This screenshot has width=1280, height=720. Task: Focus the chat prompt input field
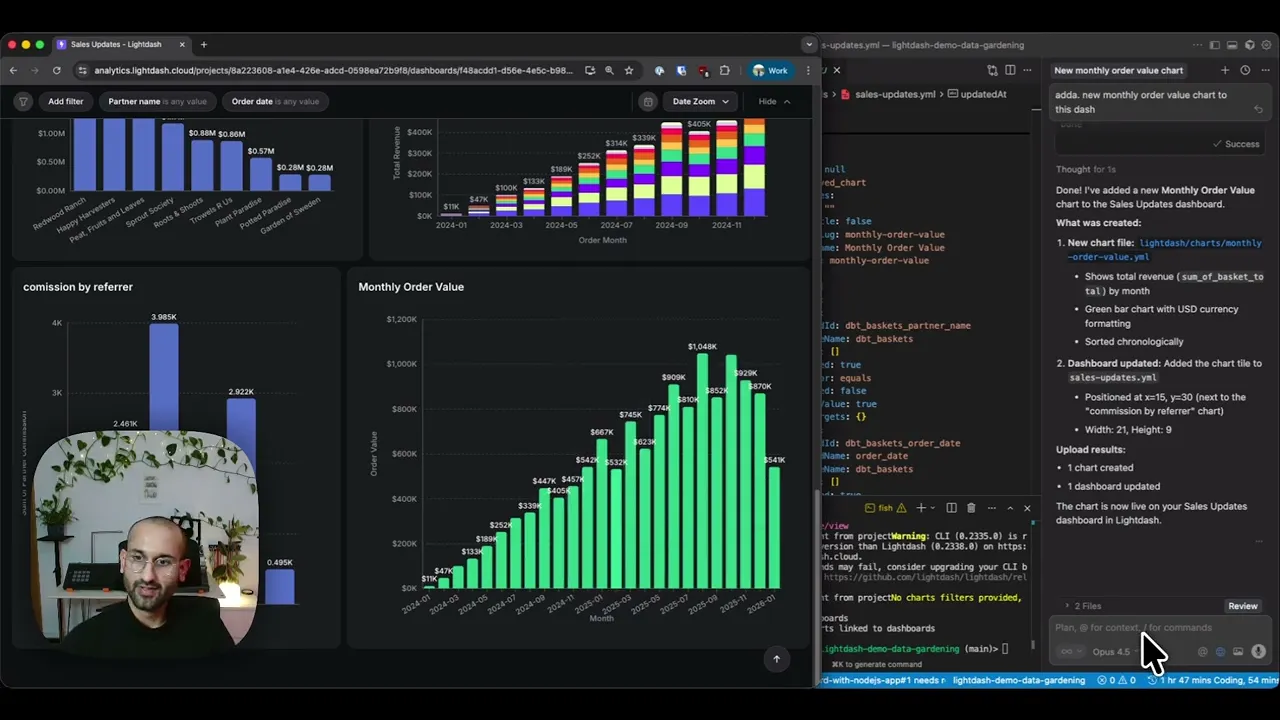(x=1160, y=628)
